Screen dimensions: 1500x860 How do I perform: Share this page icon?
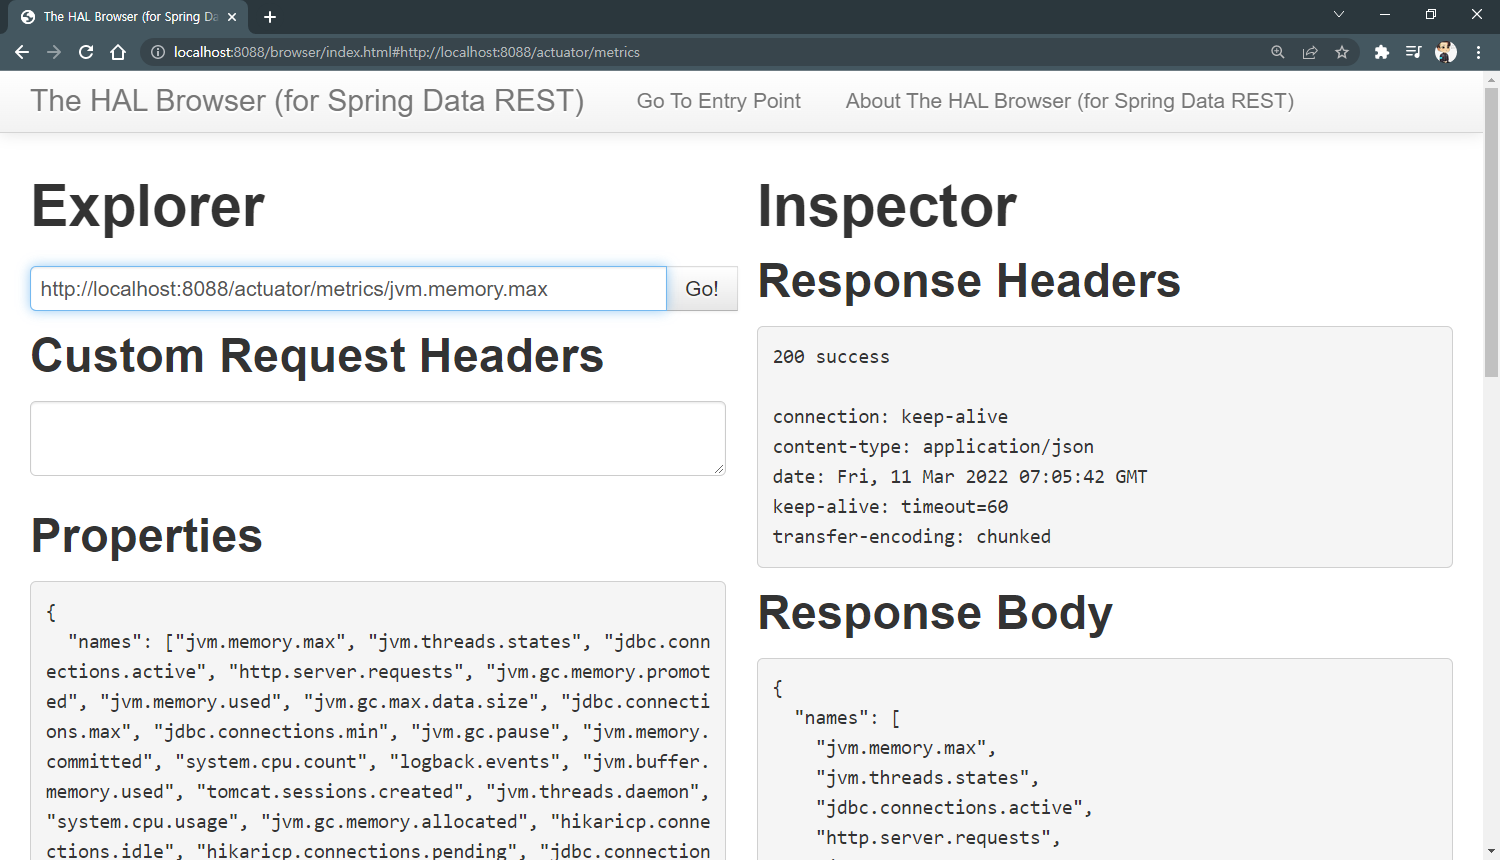pos(1310,52)
